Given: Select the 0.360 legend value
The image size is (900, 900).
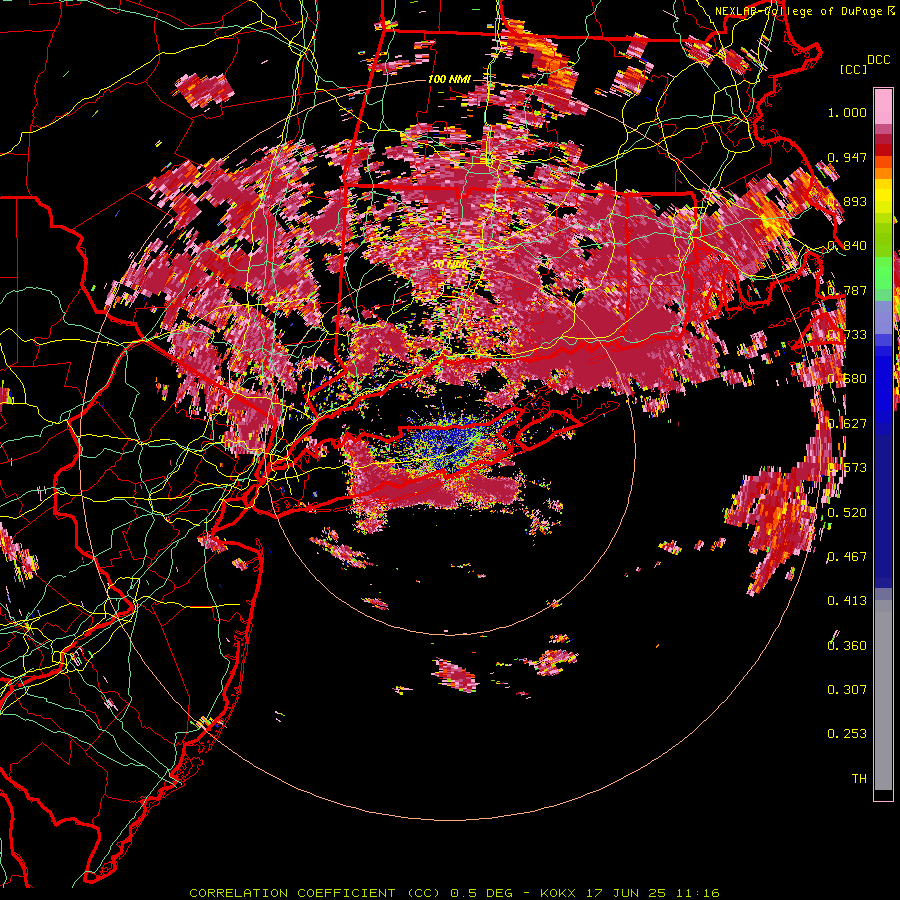Looking at the screenshot, I should click(847, 645).
